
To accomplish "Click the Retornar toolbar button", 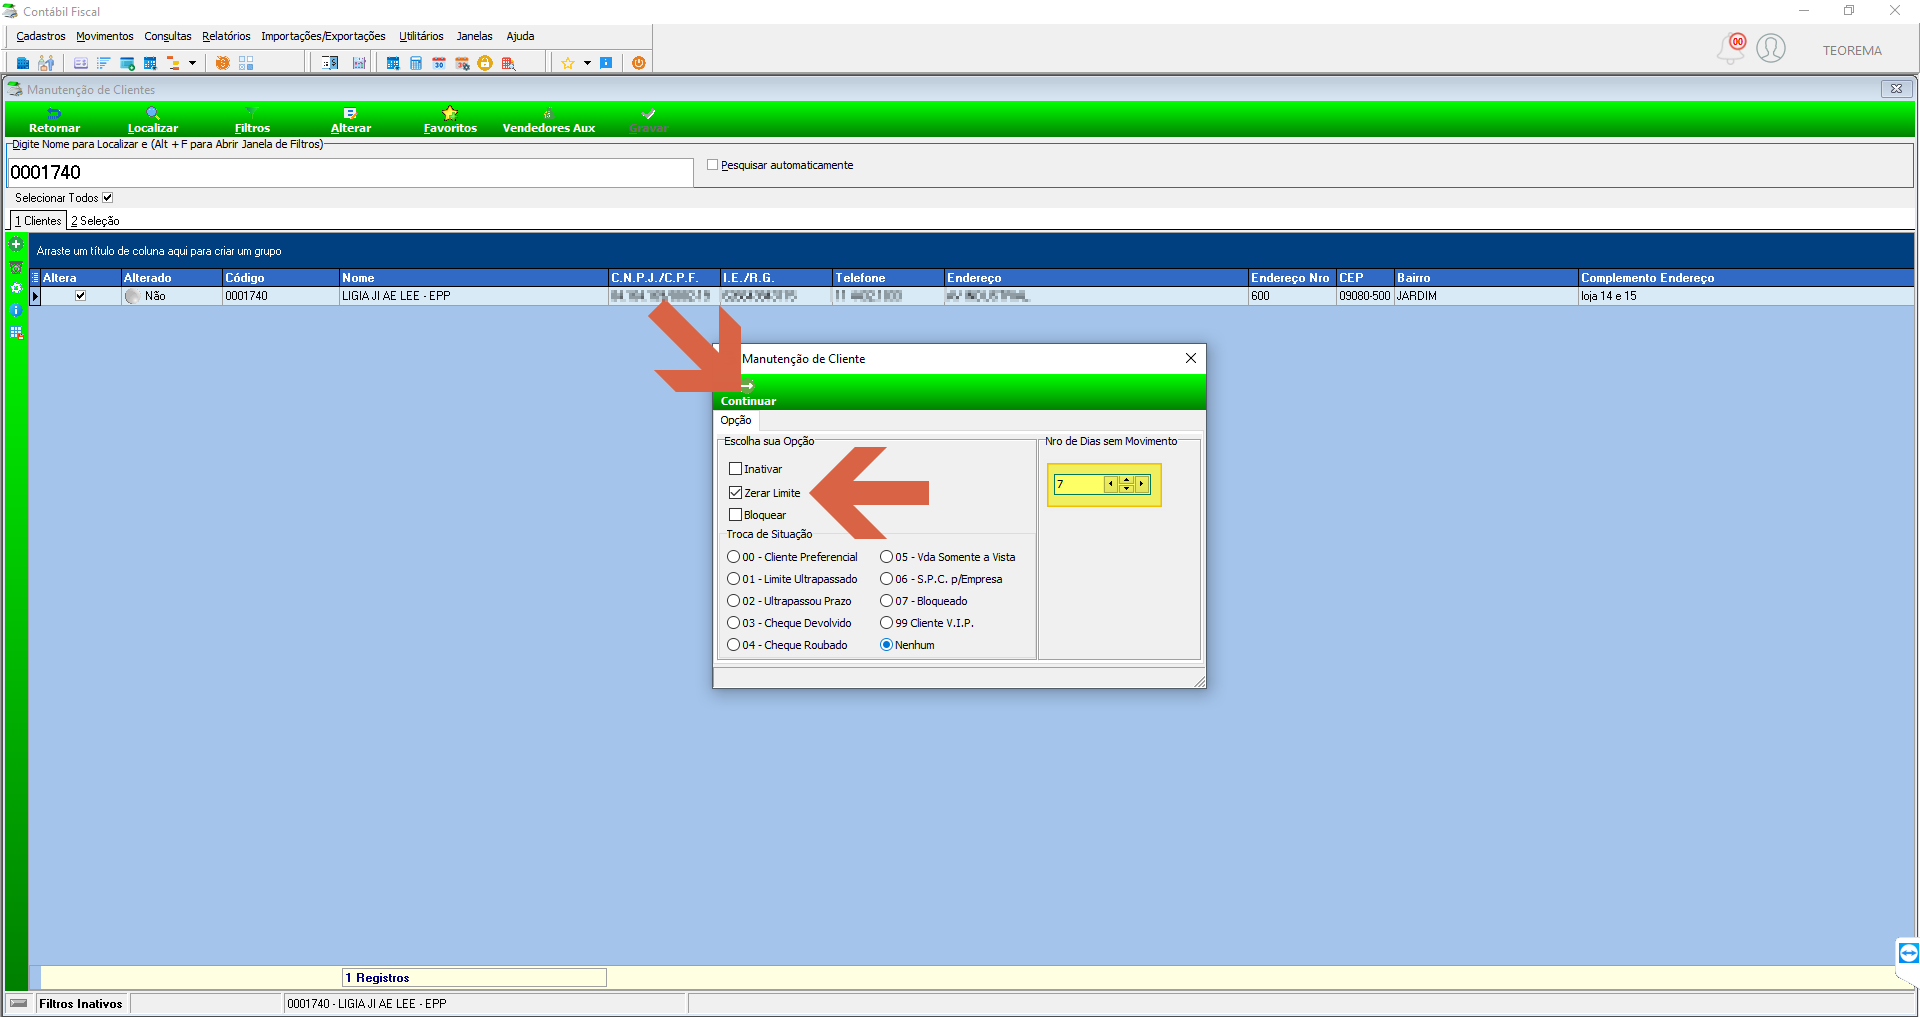I will coord(54,120).
